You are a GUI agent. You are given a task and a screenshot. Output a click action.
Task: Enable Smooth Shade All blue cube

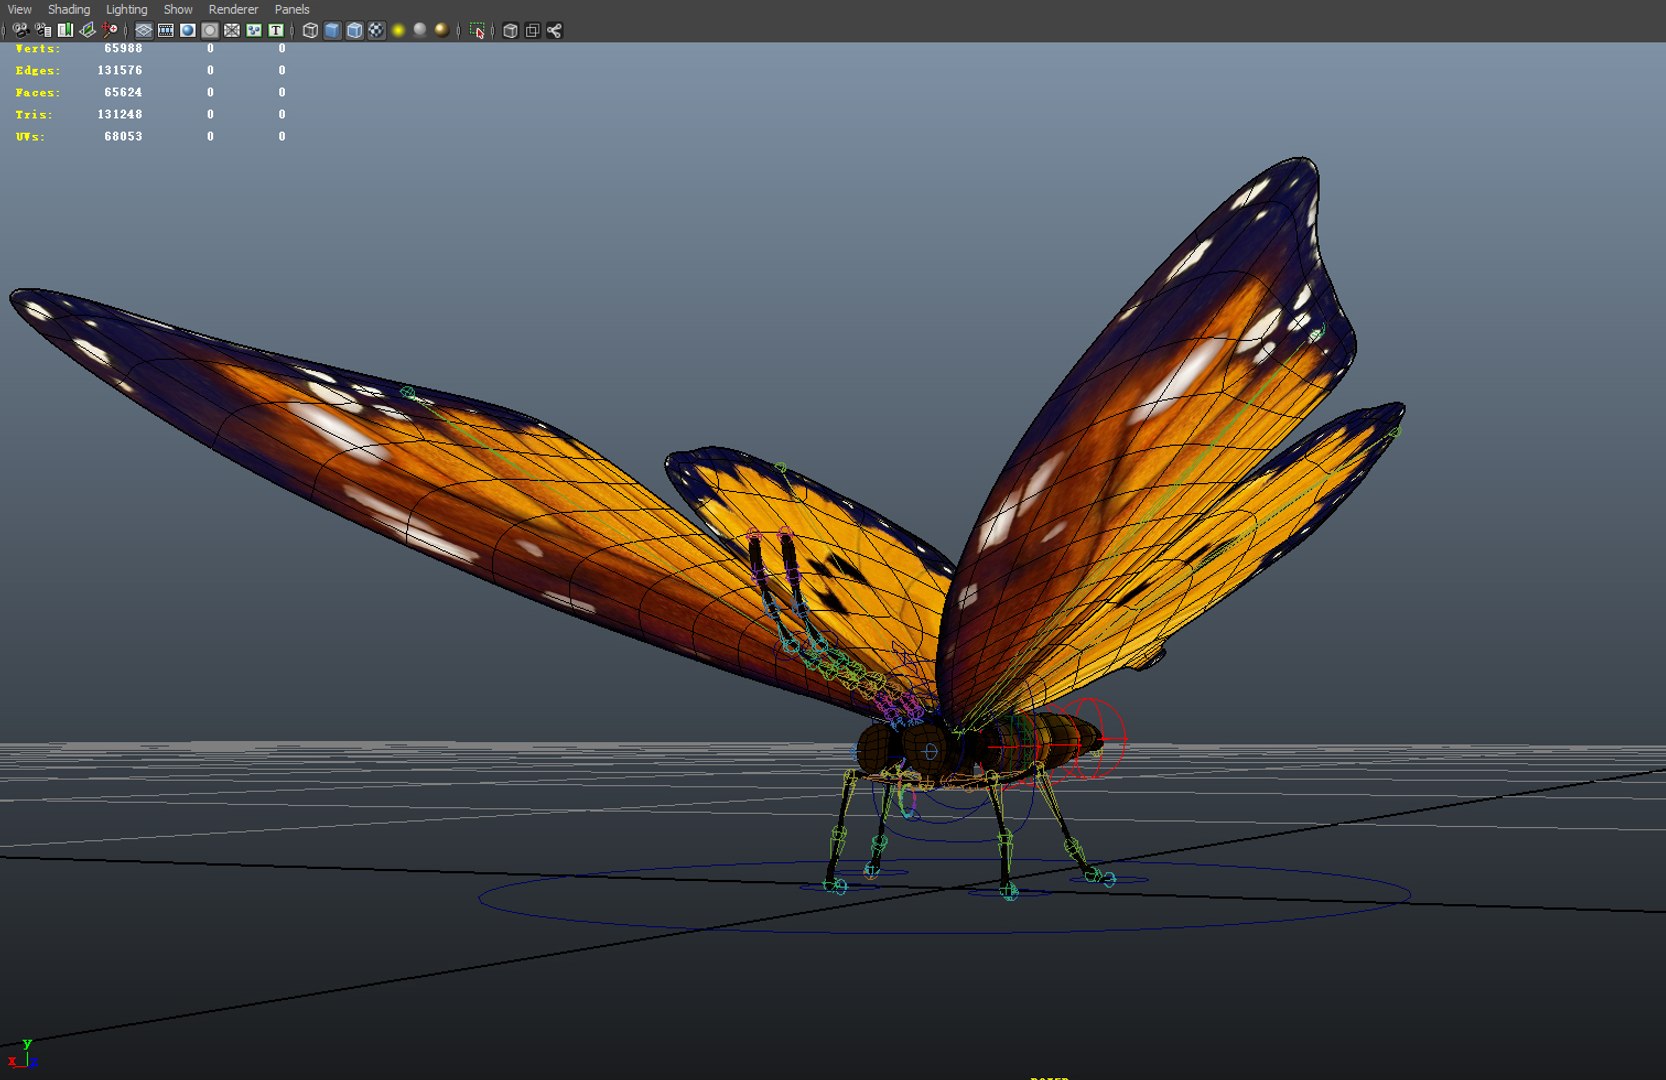332,30
